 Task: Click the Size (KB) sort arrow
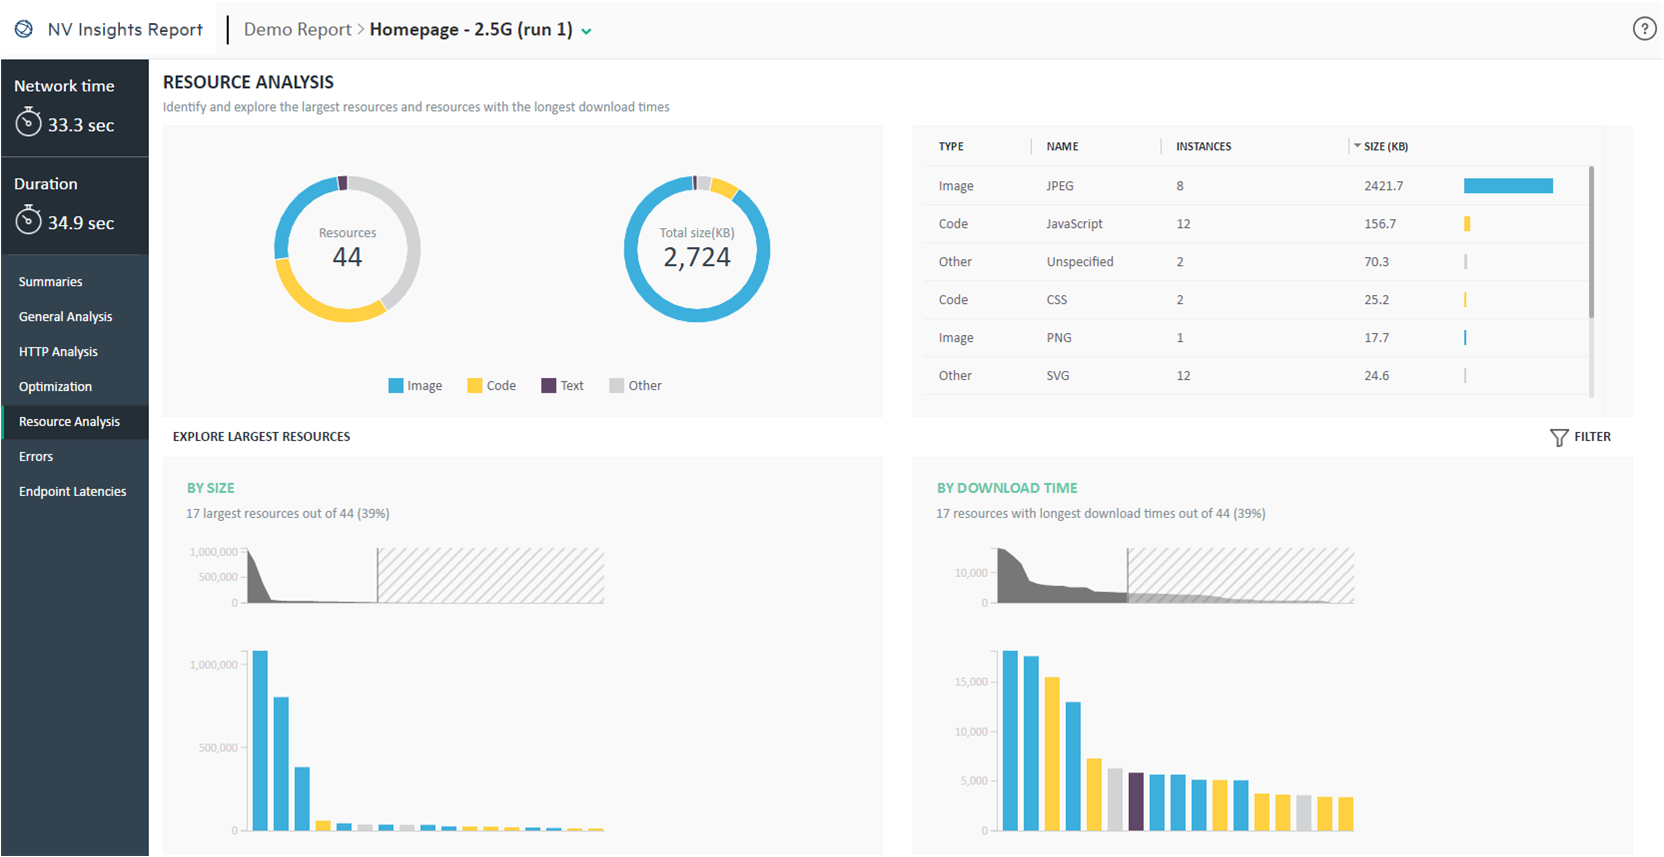pyautogui.click(x=1357, y=146)
